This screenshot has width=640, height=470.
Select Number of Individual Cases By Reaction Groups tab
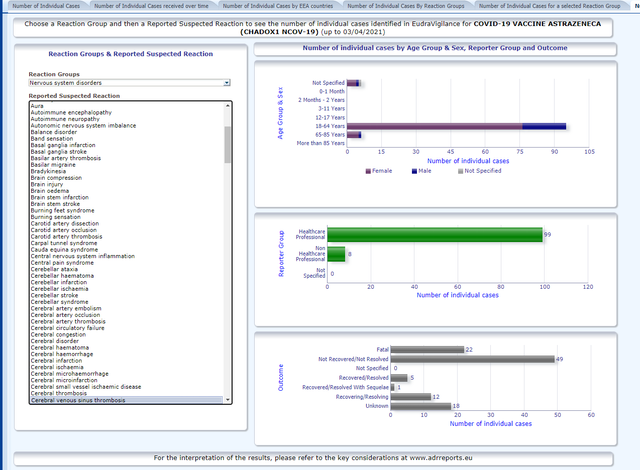pos(406,6)
